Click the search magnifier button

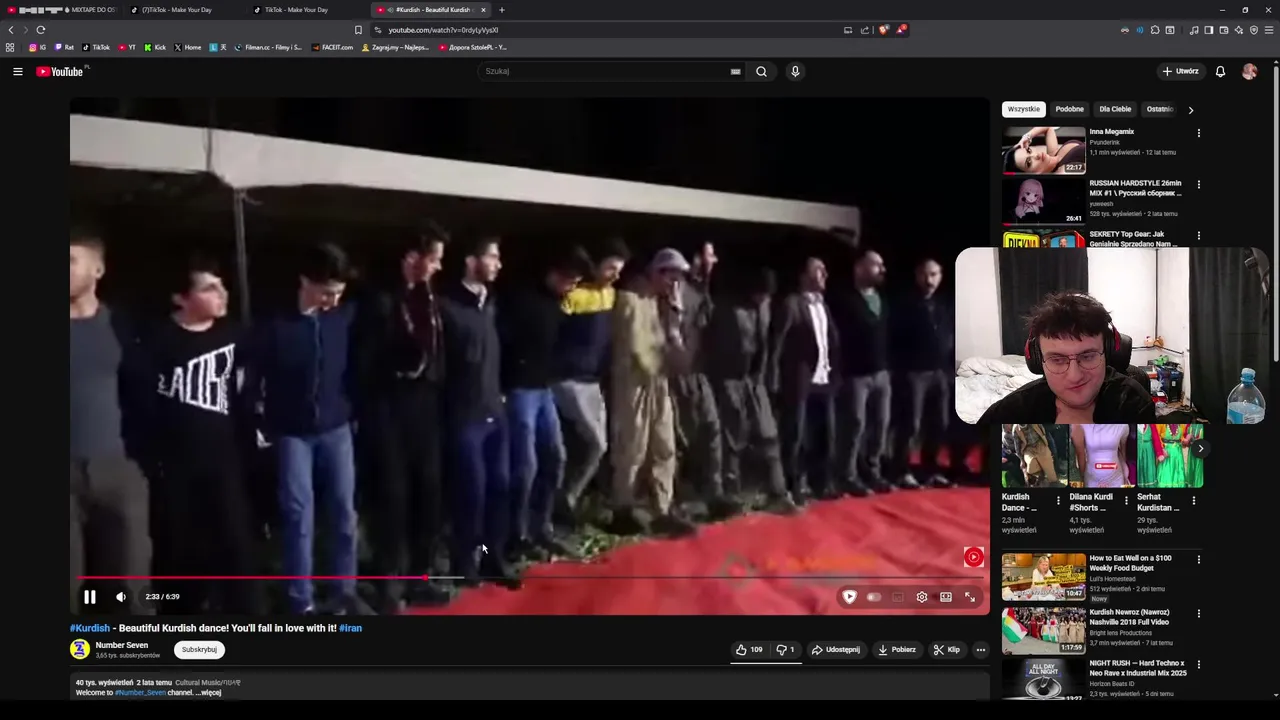tap(761, 71)
